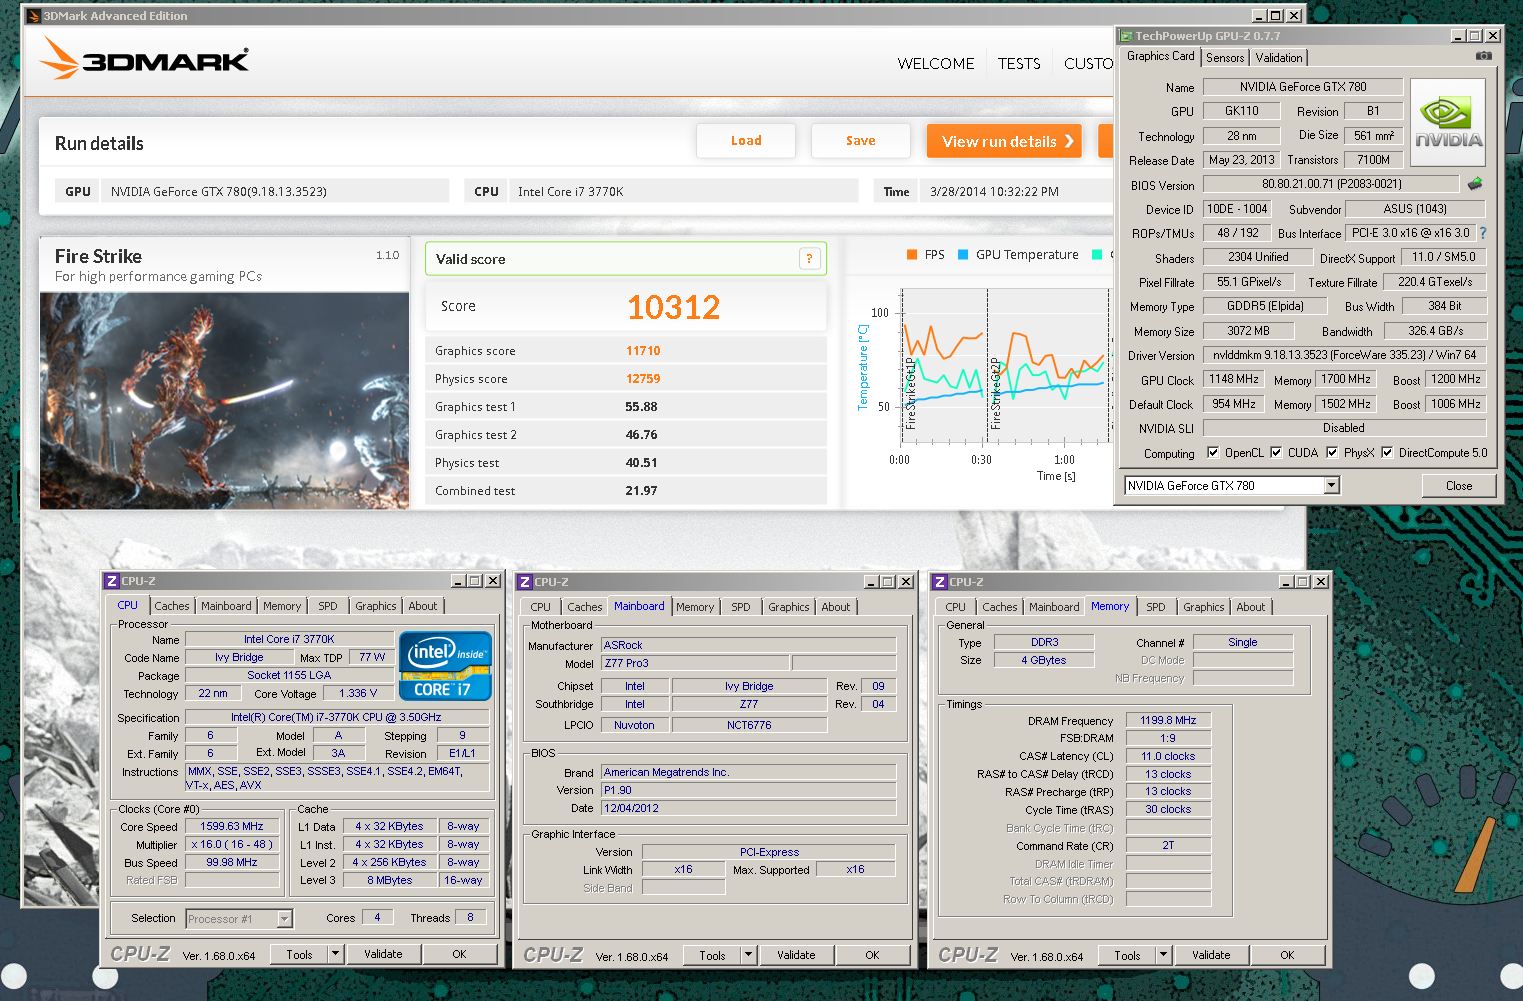Image resolution: width=1523 pixels, height=1001 pixels.
Task: Click GPU Temperature blue legend swatch
Action: click(x=963, y=254)
